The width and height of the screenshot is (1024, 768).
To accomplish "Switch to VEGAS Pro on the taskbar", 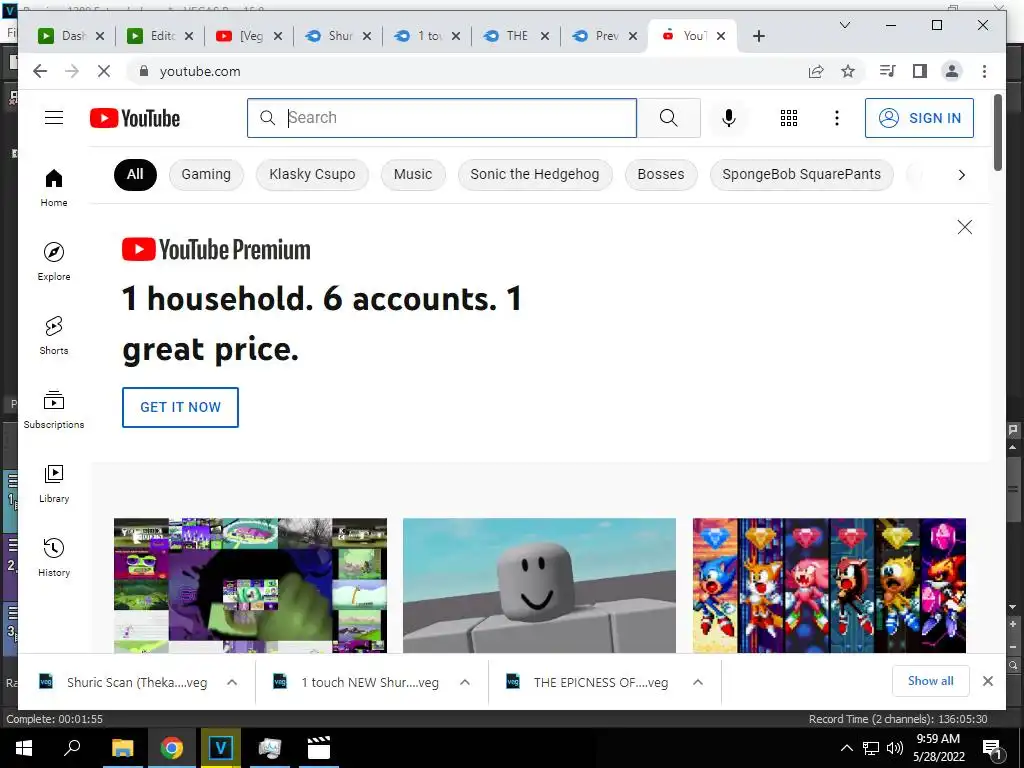I will [x=220, y=748].
